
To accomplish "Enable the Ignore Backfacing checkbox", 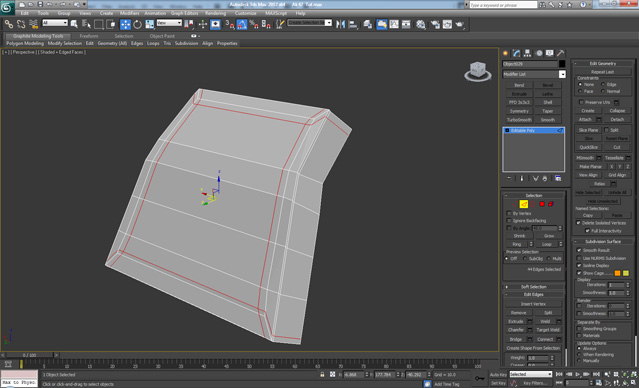I will click(509, 220).
